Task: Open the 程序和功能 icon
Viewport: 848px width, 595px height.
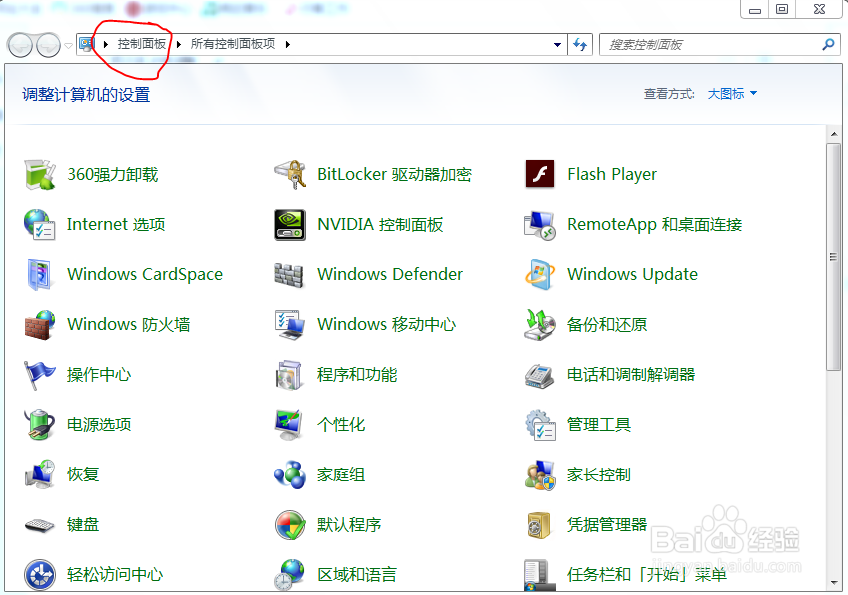Action: (x=290, y=375)
